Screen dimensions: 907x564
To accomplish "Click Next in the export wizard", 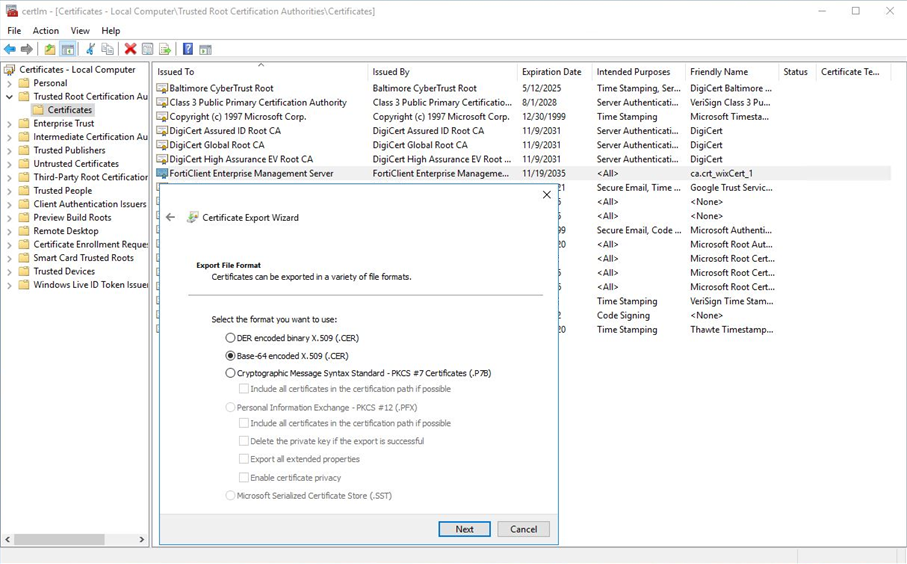I will (x=464, y=529).
